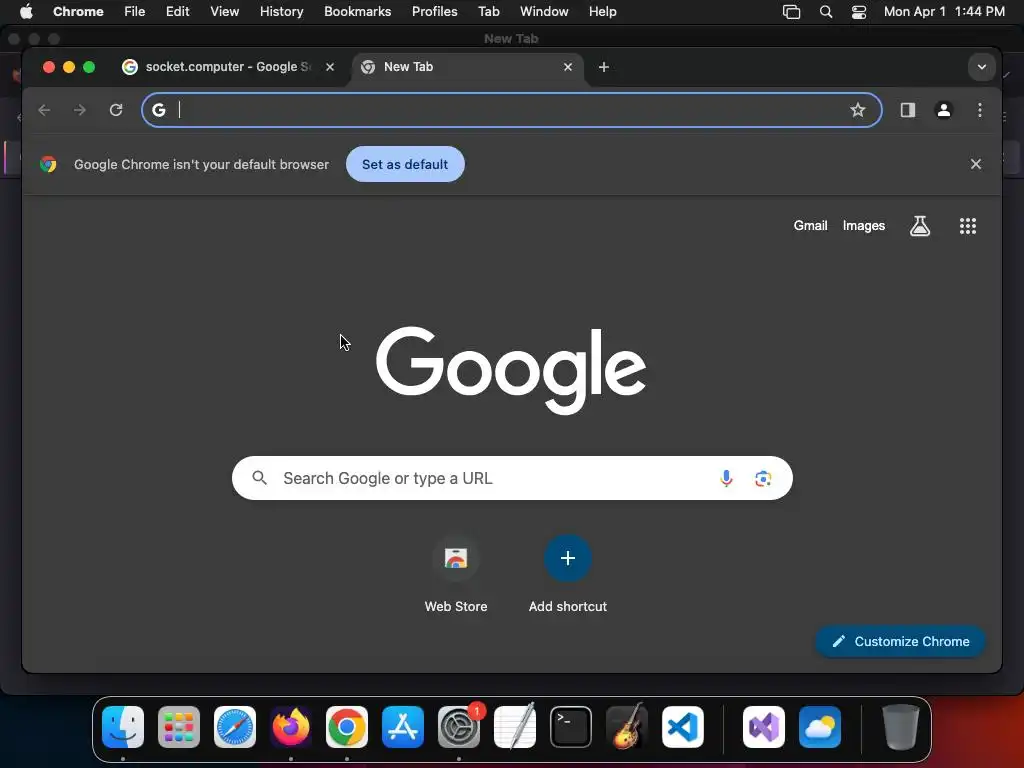This screenshot has width=1024, height=768.
Task: Click the date and time clock
Action: (944, 11)
